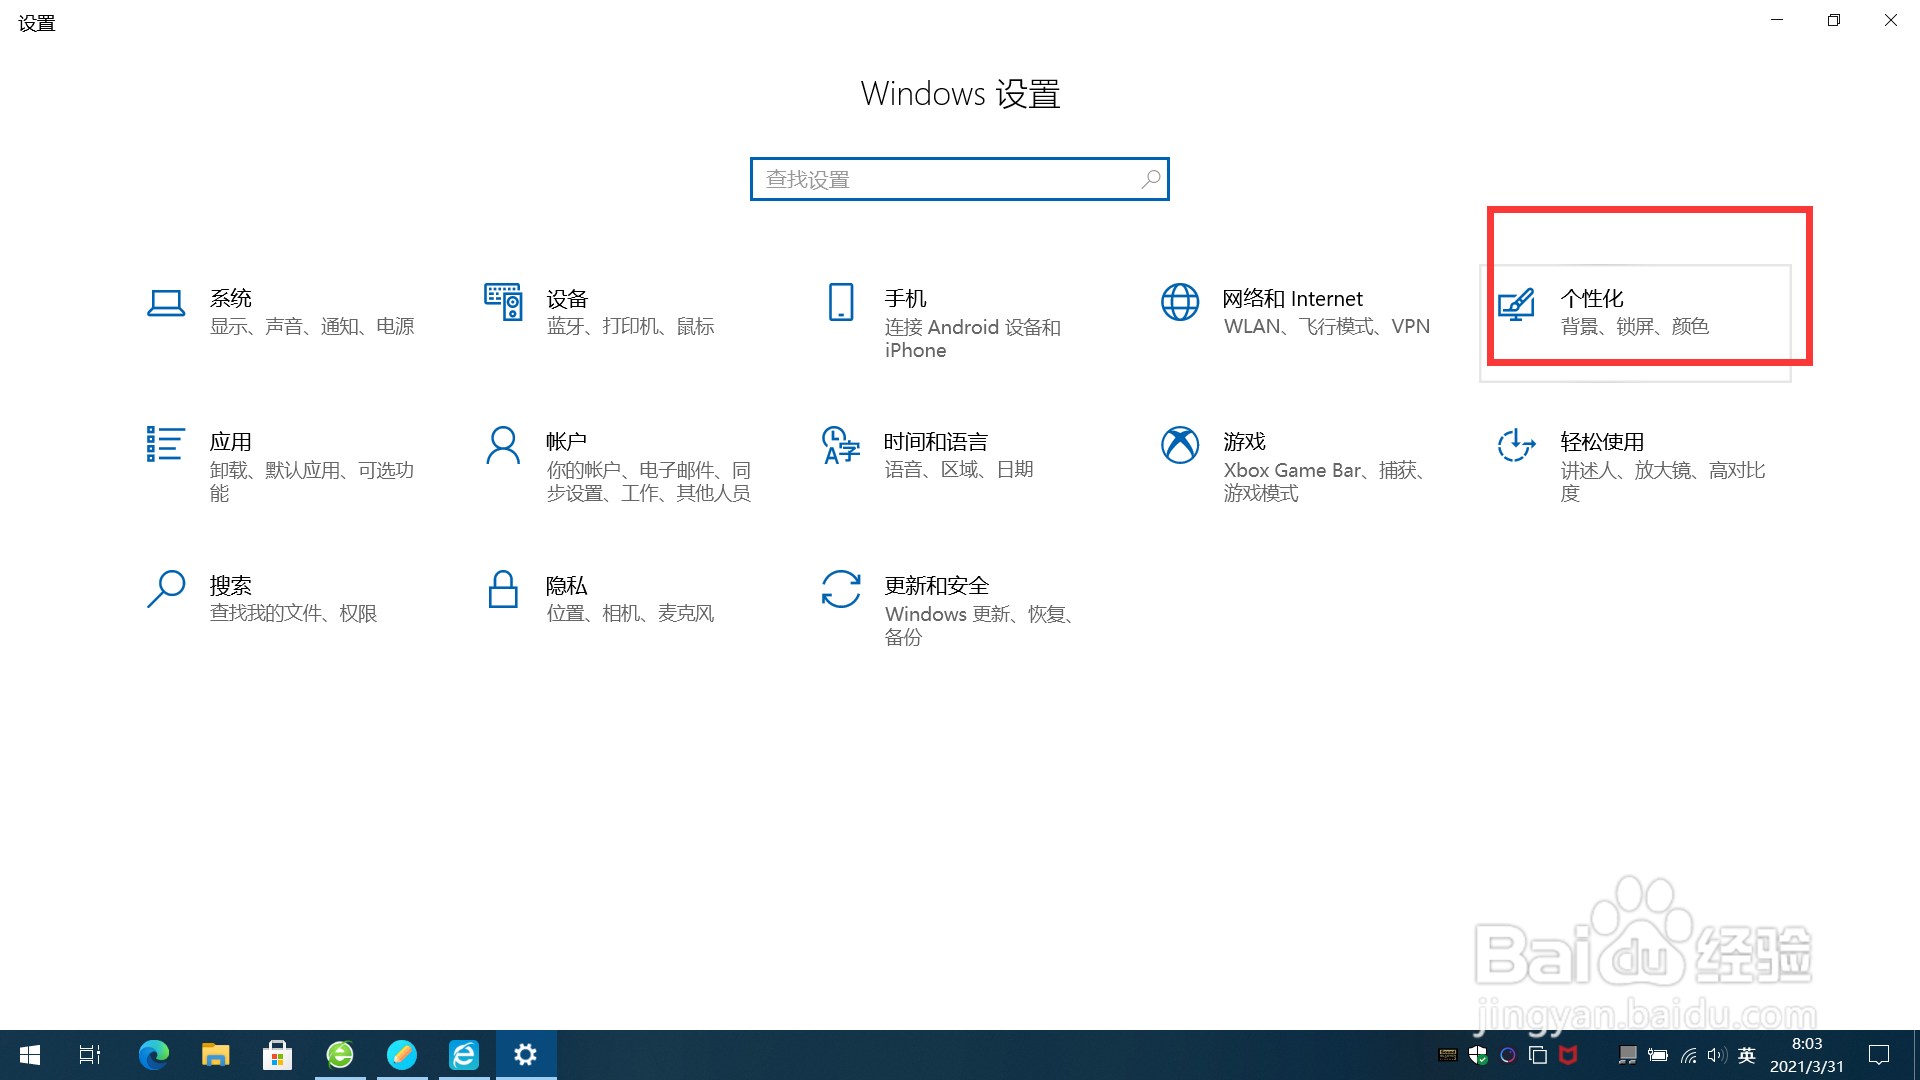Switch input language via 英 indicator

pyautogui.click(x=1747, y=1055)
